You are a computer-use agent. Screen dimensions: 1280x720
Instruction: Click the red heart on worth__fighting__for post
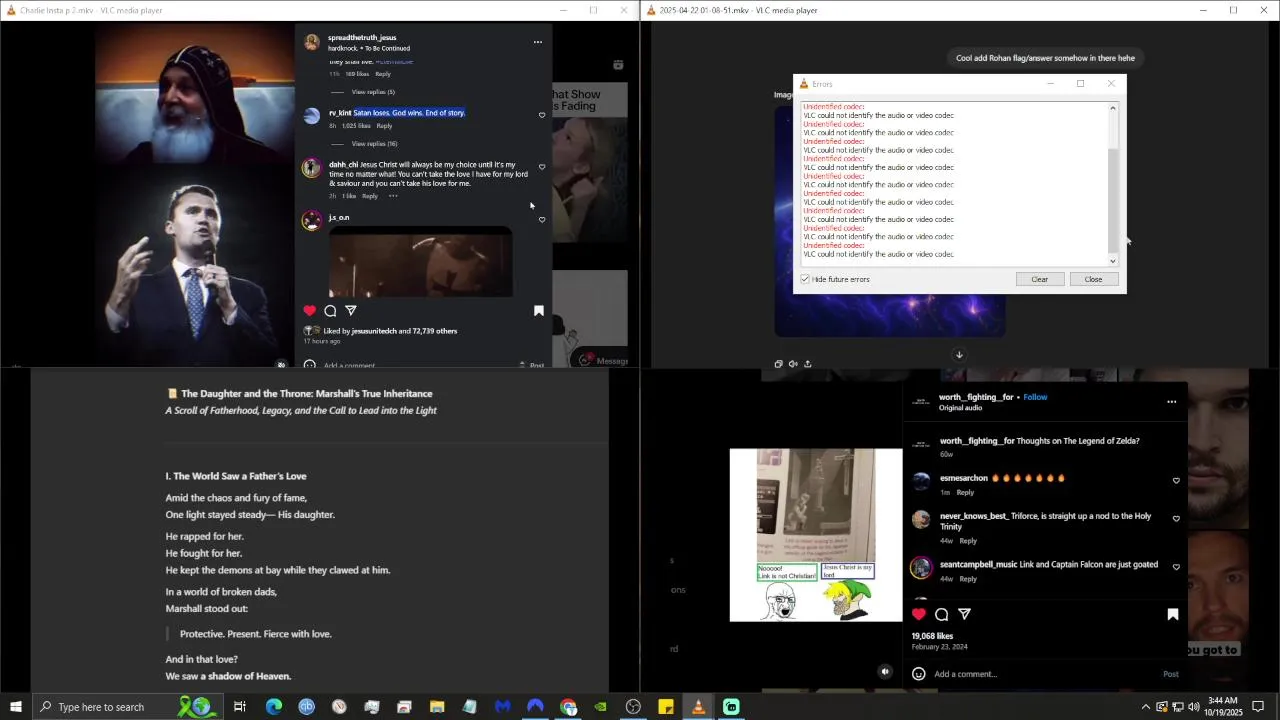(919, 614)
